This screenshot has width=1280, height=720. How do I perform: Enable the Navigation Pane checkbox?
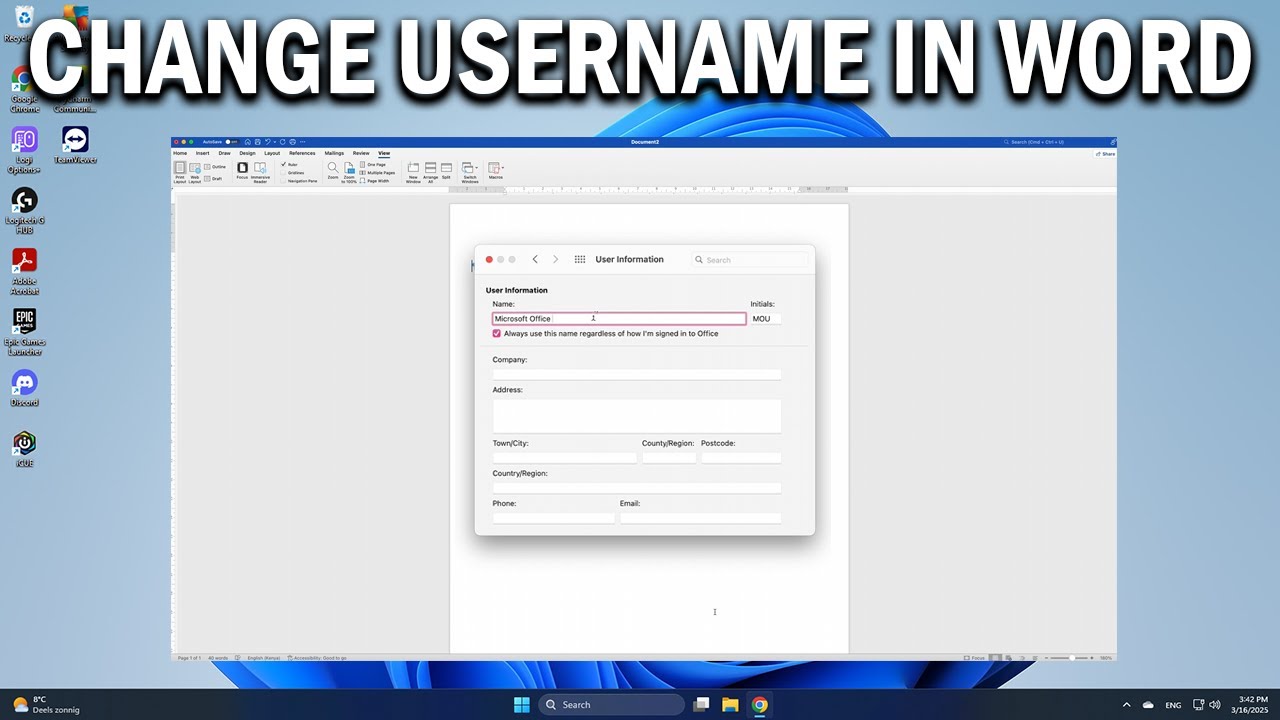[283, 181]
